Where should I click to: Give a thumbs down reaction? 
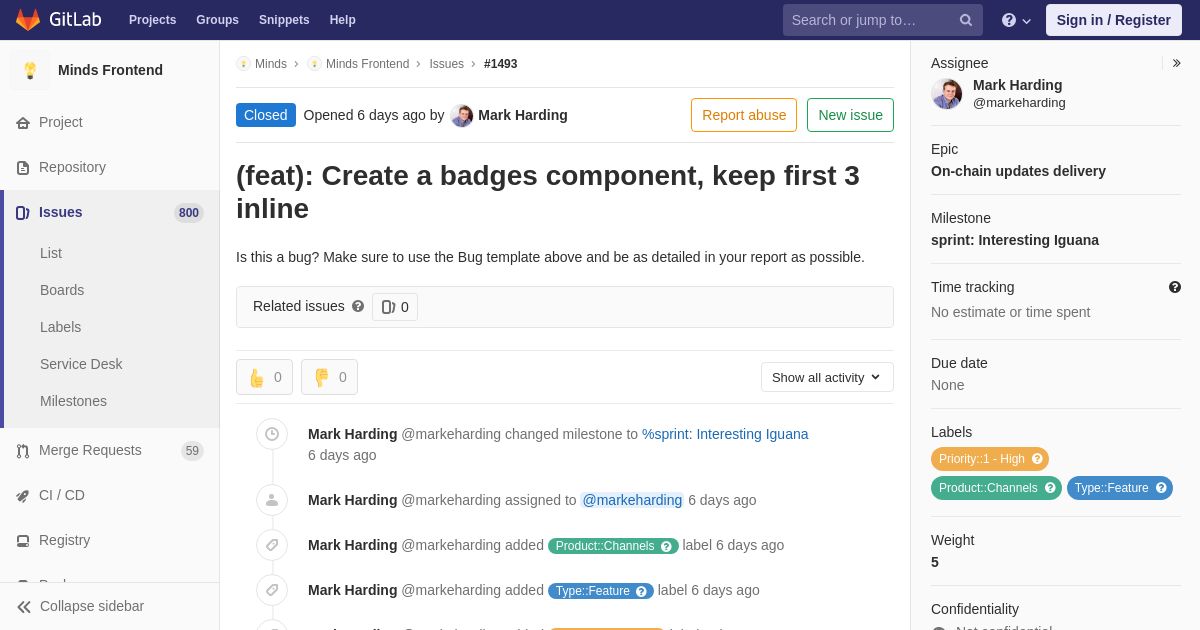329,377
